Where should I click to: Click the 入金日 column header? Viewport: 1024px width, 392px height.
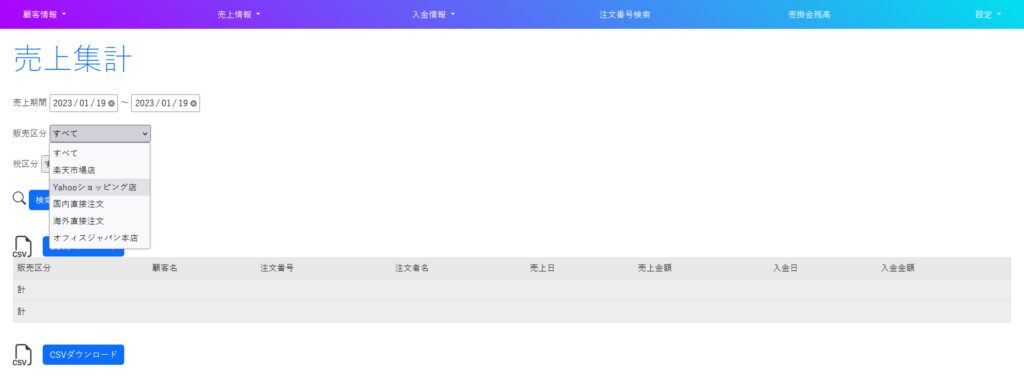click(x=785, y=268)
